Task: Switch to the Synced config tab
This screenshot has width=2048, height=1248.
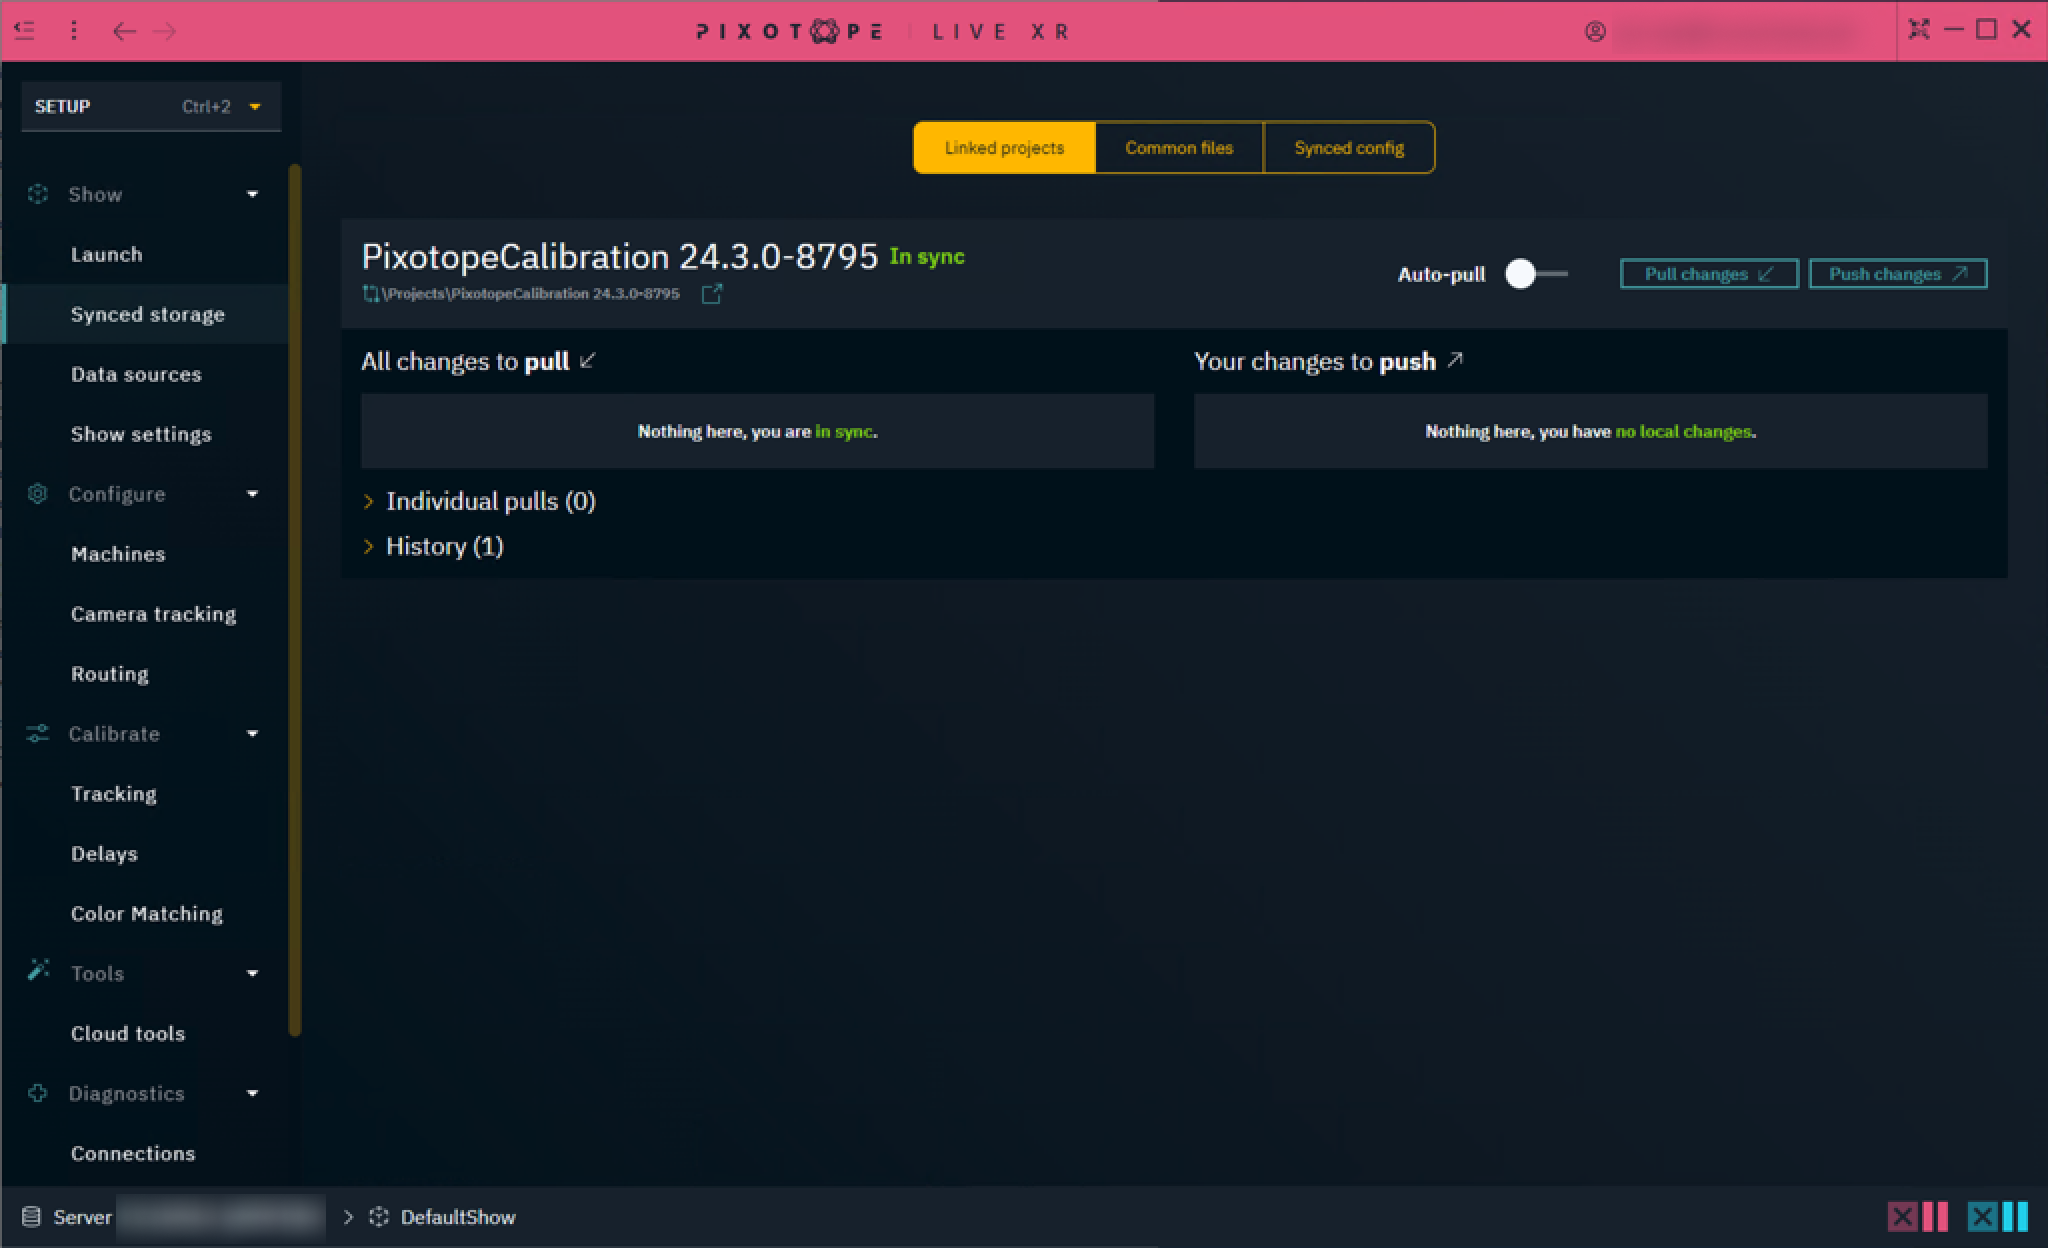Action: [1348, 148]
